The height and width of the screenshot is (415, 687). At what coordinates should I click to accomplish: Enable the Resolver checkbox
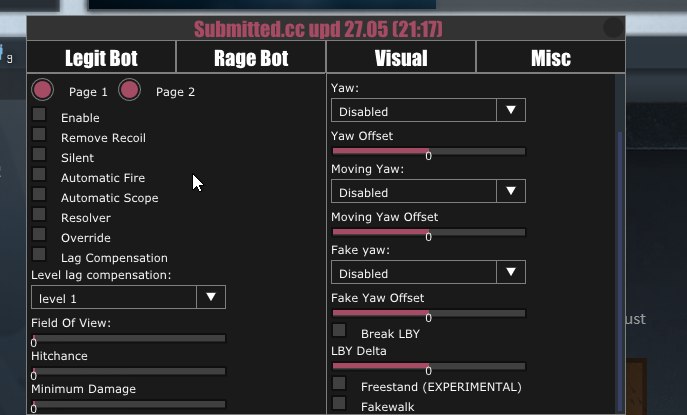point(39,214)
